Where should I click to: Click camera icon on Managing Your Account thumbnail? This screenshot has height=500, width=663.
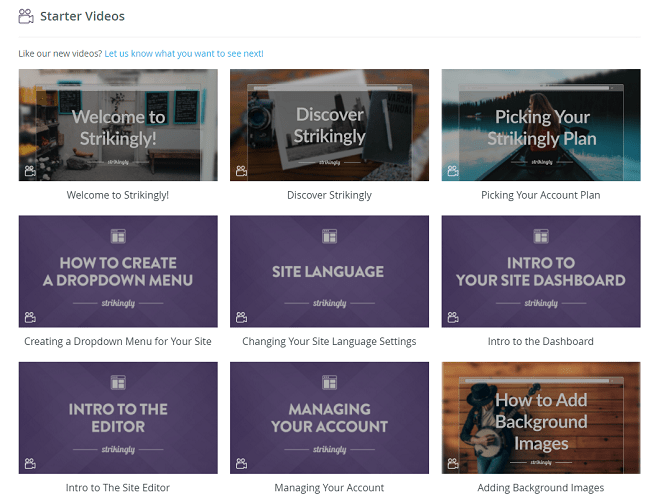(x=241, y=463)
